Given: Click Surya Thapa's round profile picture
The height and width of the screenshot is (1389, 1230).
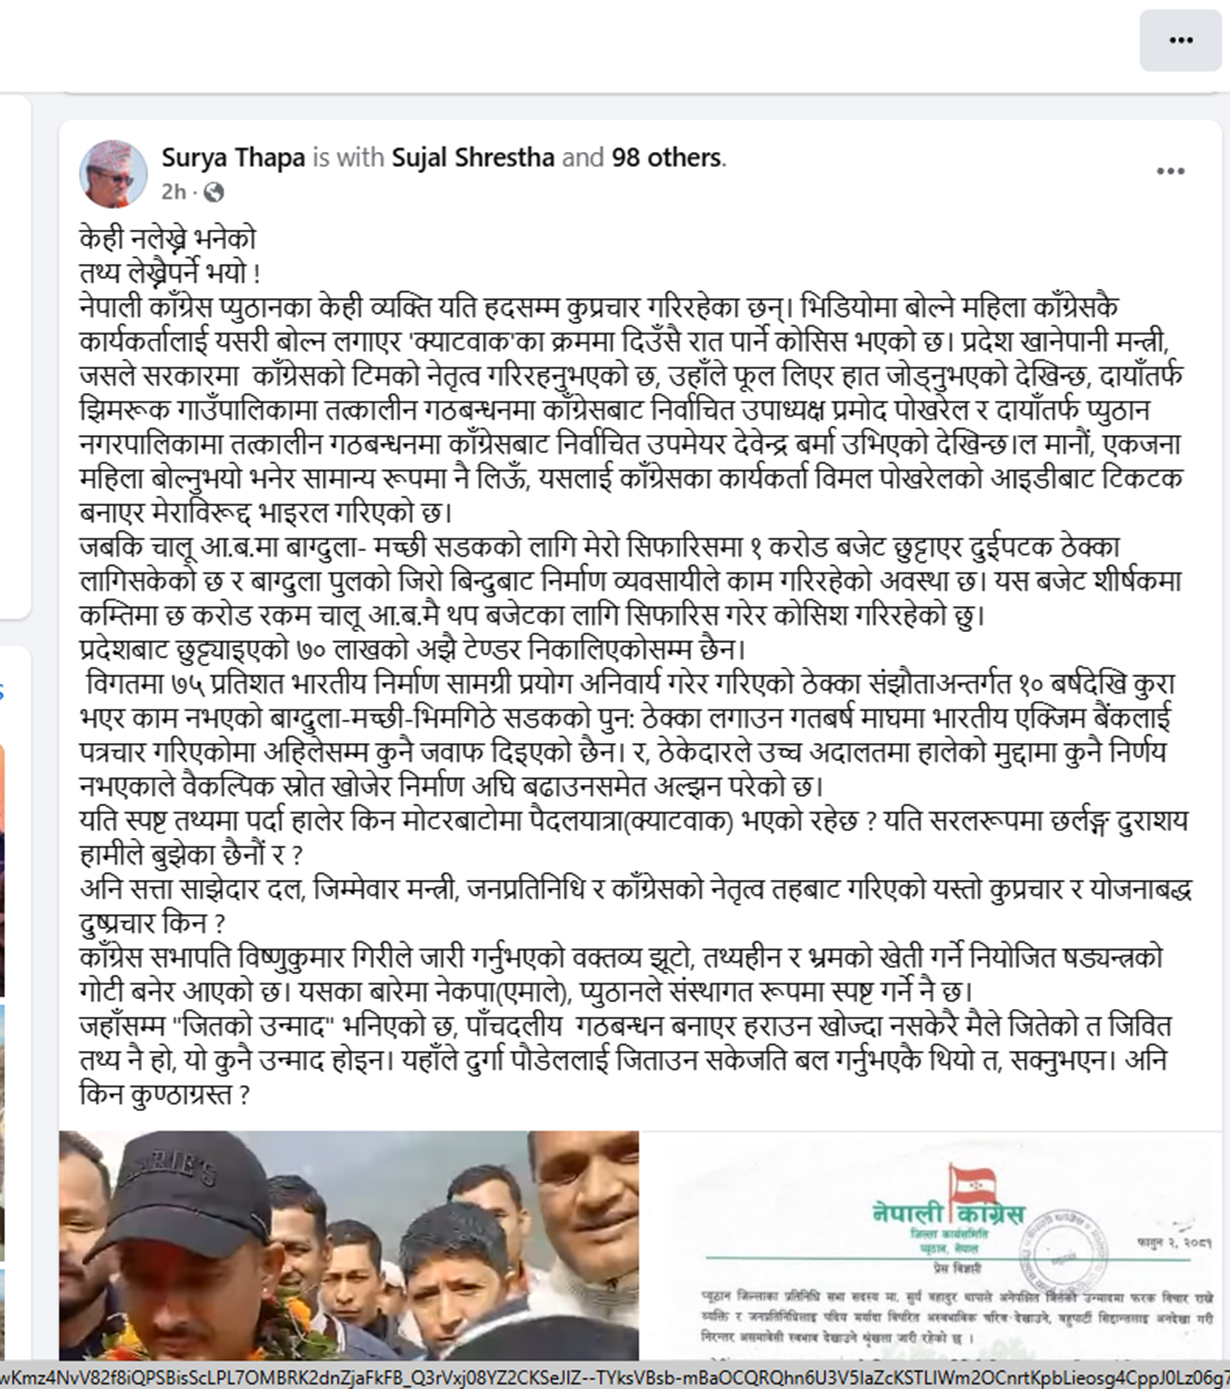Looking at the screenshot, I should tap(113, 173).
